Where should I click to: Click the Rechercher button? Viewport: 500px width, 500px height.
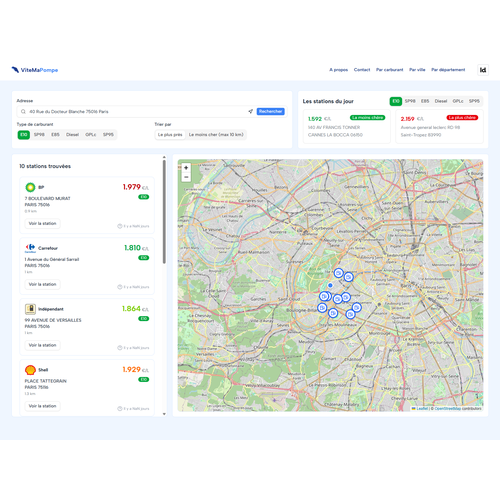click(270, 111)
